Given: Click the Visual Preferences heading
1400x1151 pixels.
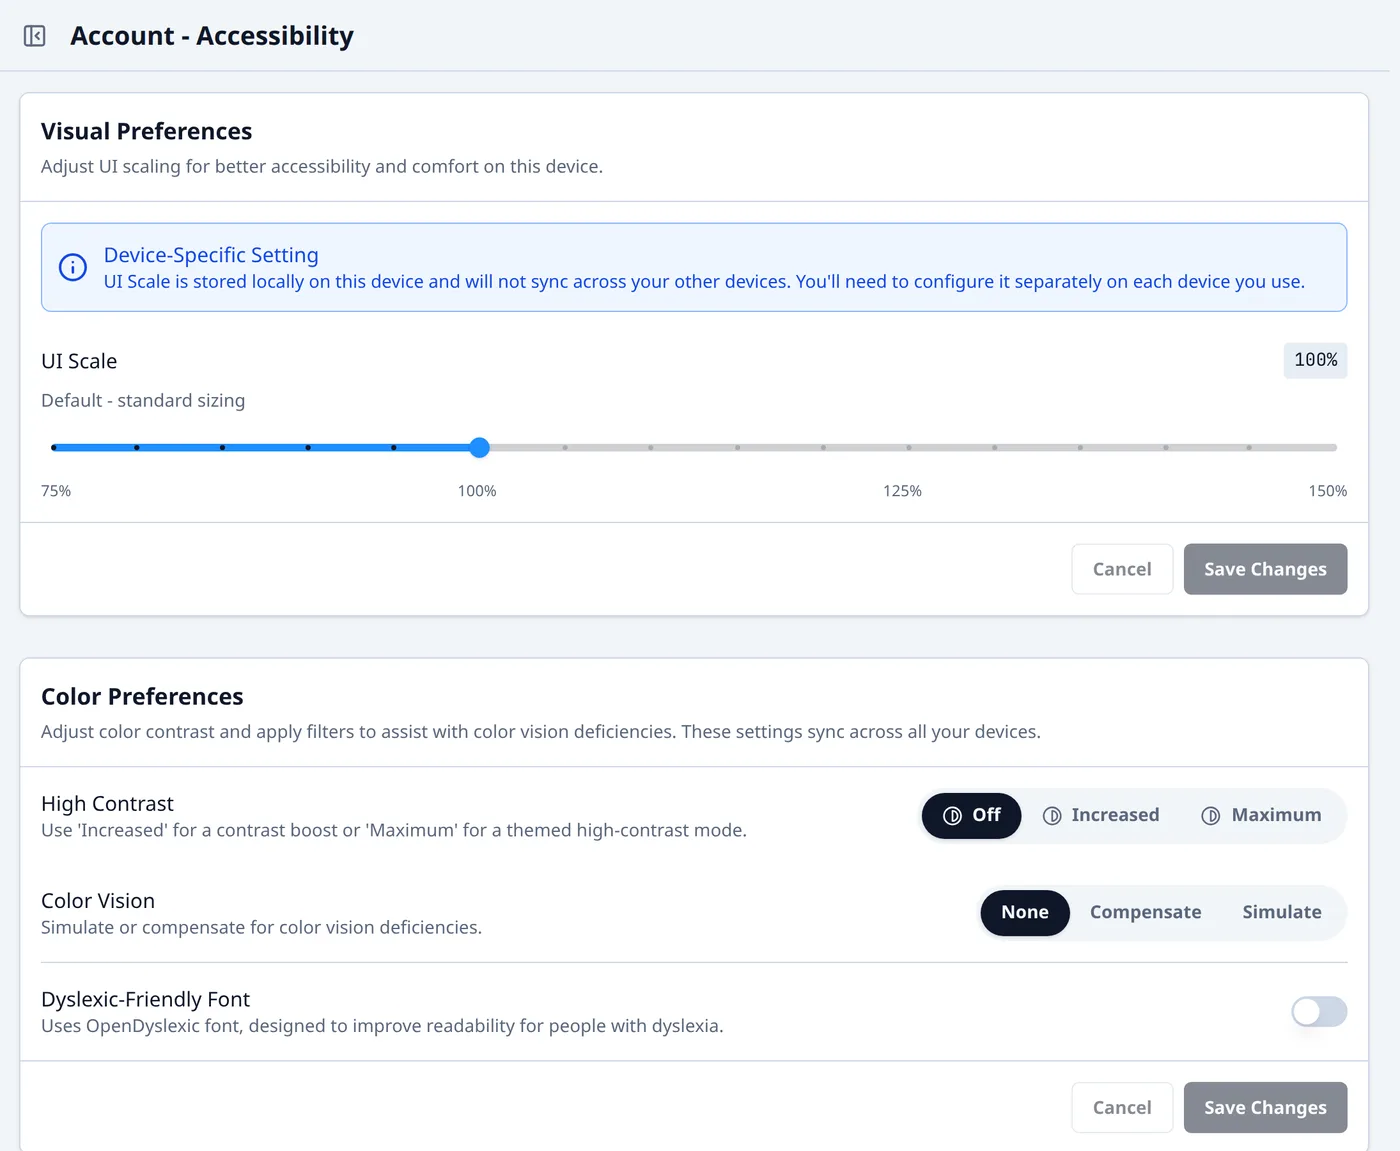Looking at the screenshot, I should tap(146, 131).
